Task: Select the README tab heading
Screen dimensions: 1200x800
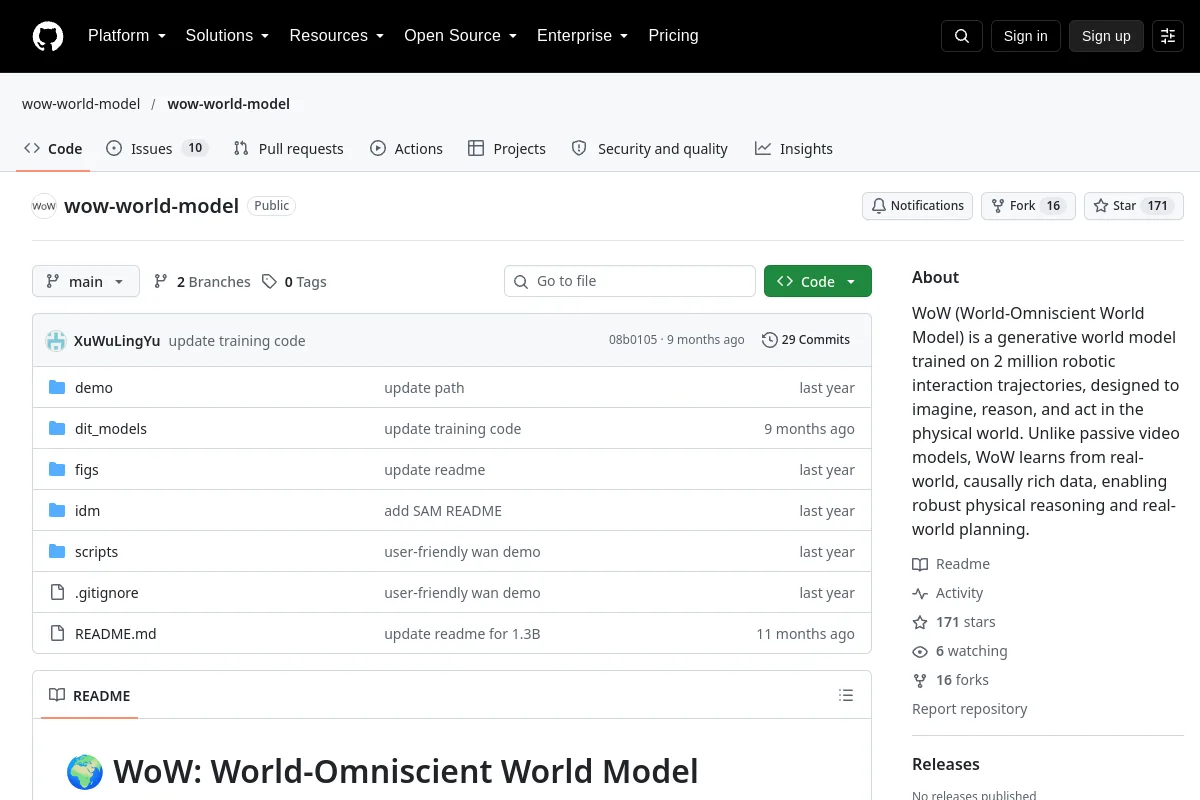Action: pyautogui.click(x=90, y=696)
